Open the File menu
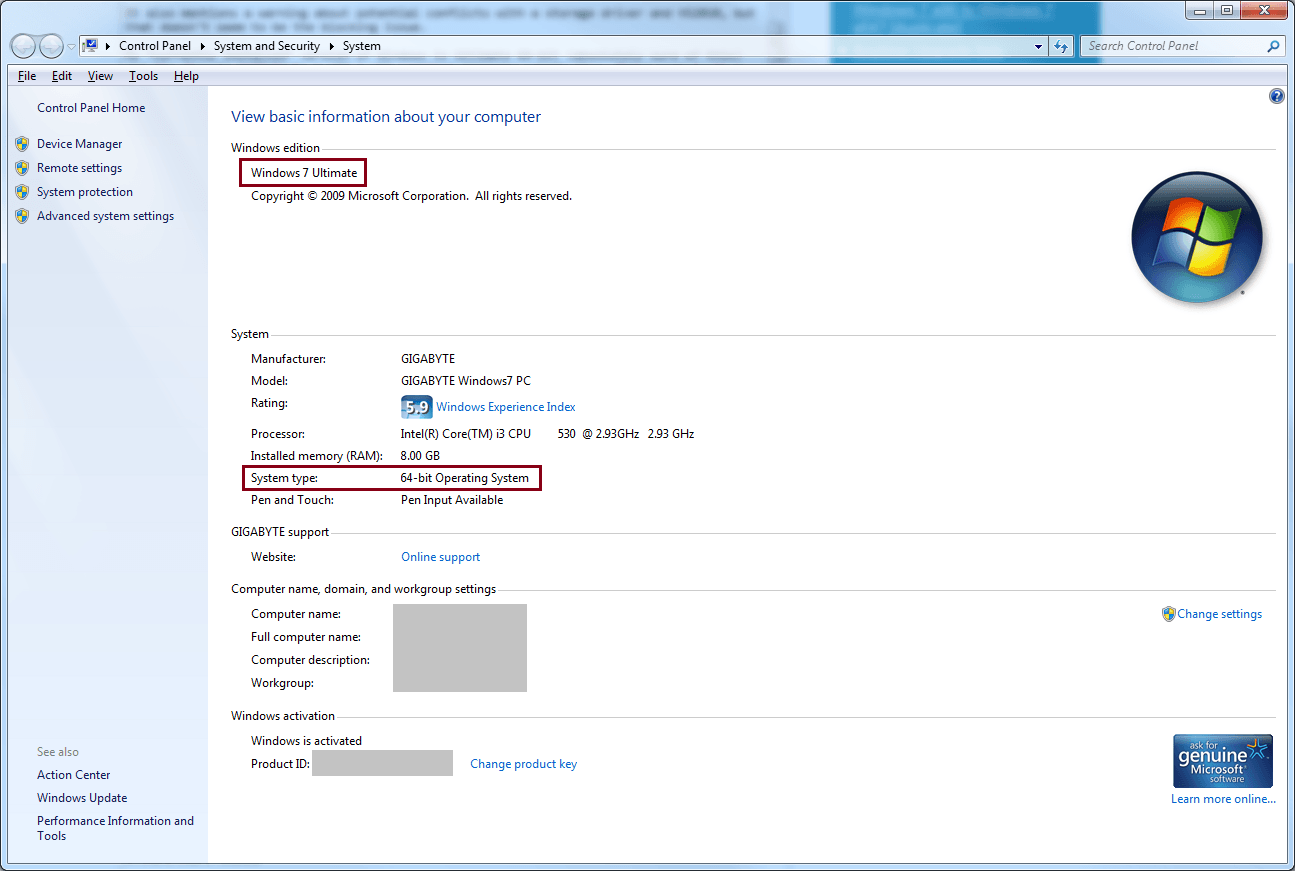Viewport: 1295px width, 871px height. (27, 76)
